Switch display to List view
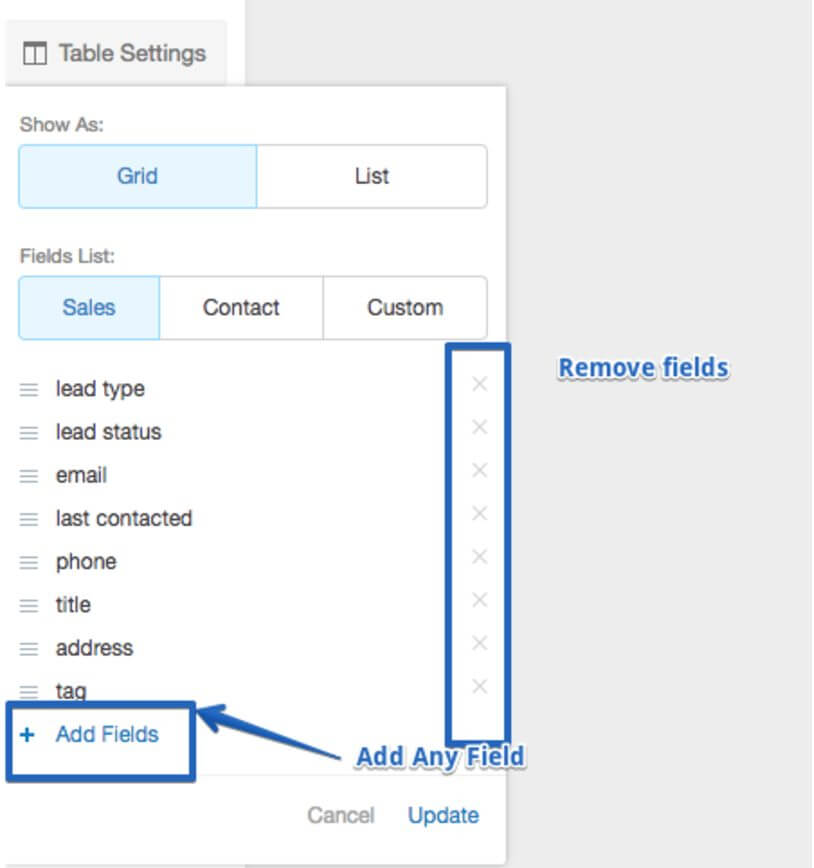The height and width of the screenshot is (868, 814). point(371,176)
